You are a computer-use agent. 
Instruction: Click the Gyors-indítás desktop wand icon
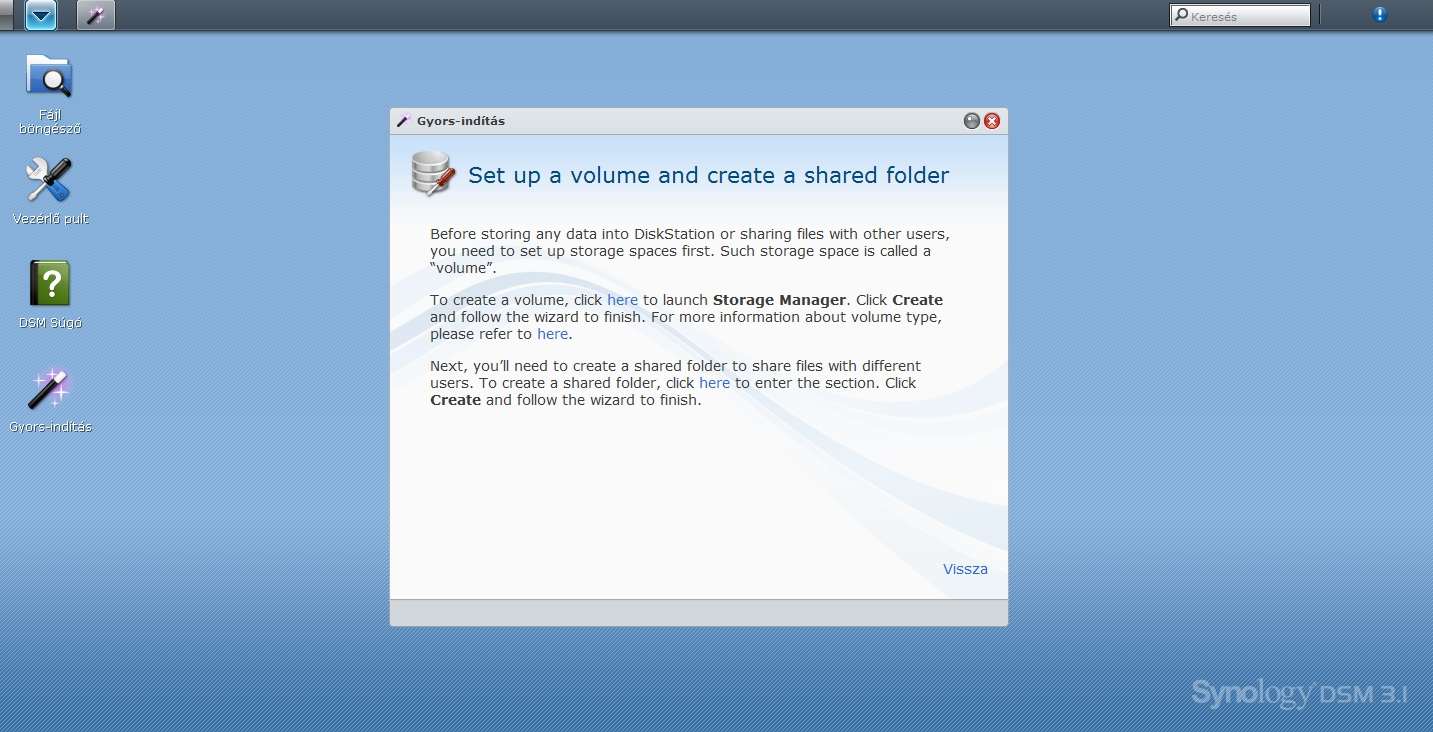(49, 389)
